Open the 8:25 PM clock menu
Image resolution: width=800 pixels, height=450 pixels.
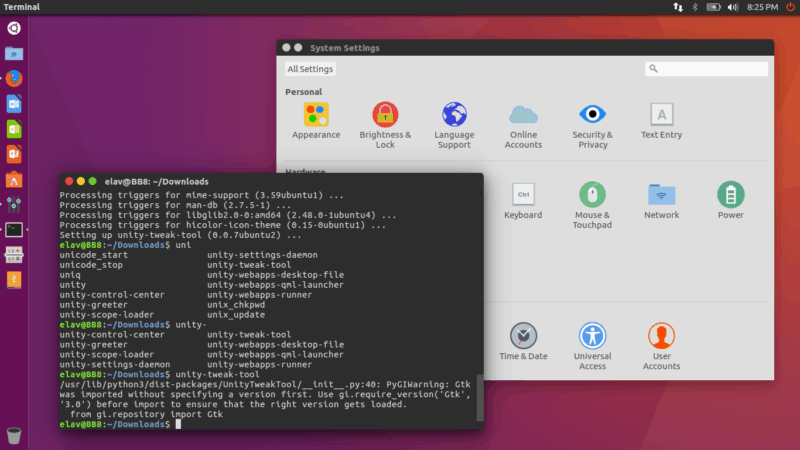click(x=762, y=7)
